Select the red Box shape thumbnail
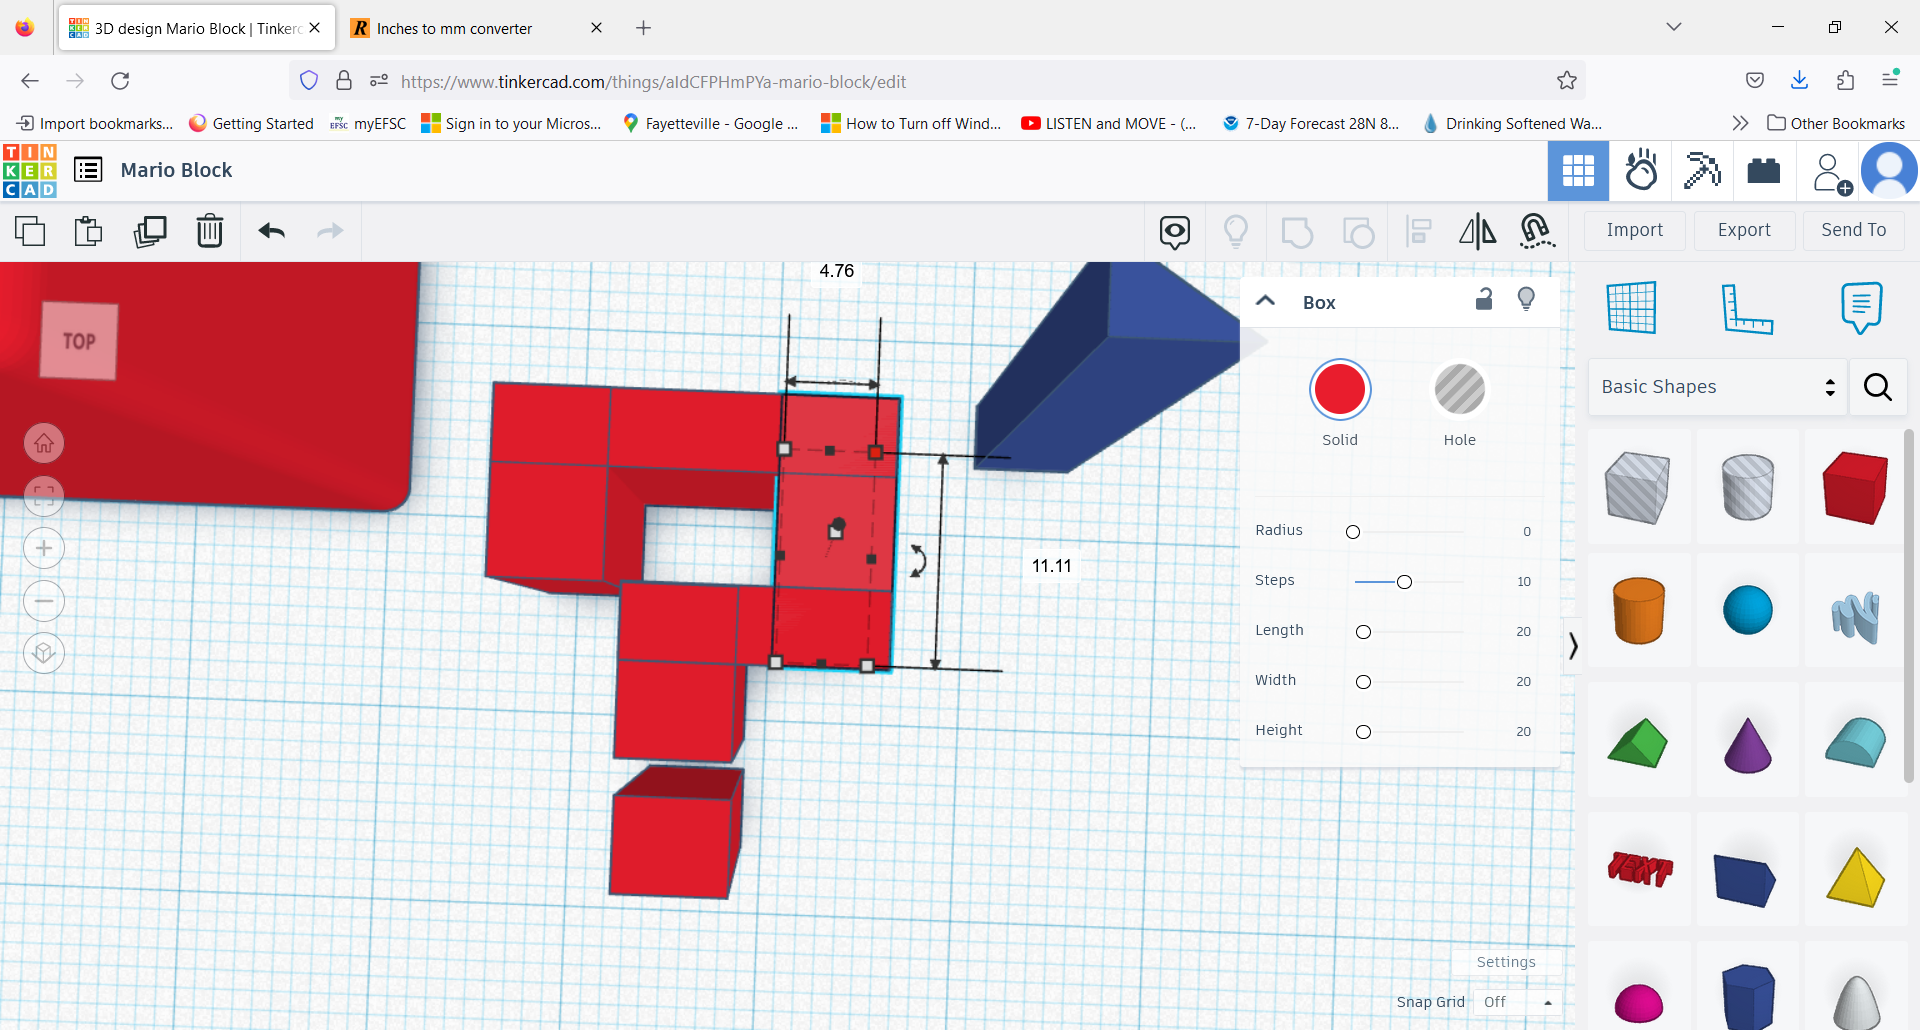This screenshot has width=1920, height=1030. click(1854, 487)
